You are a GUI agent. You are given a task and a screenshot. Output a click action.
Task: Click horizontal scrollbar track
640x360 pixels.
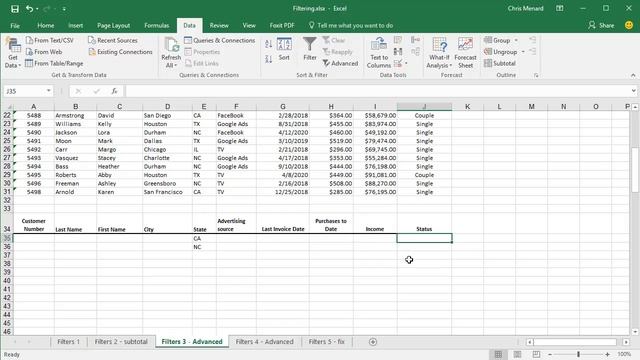click(x=575, y=342)
